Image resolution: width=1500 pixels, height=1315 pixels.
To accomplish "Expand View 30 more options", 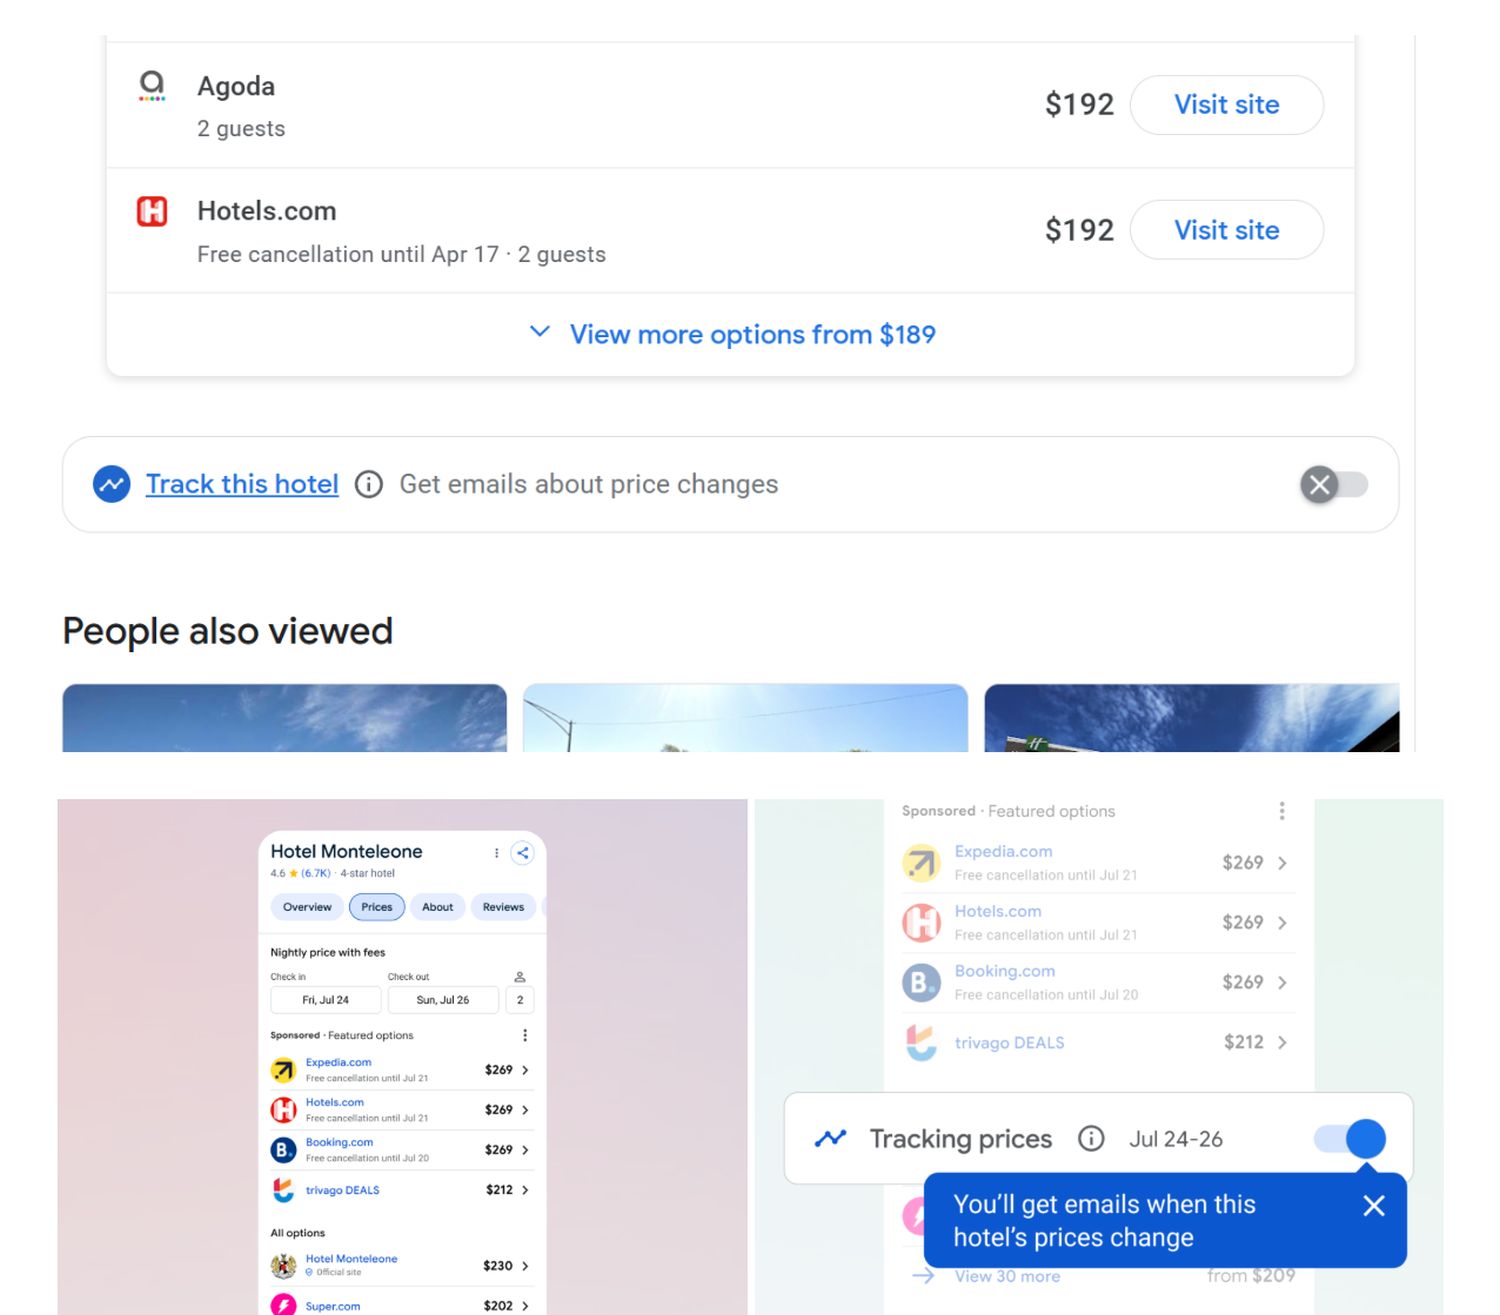I will pyautogui.click(x=1007, y=1276).
